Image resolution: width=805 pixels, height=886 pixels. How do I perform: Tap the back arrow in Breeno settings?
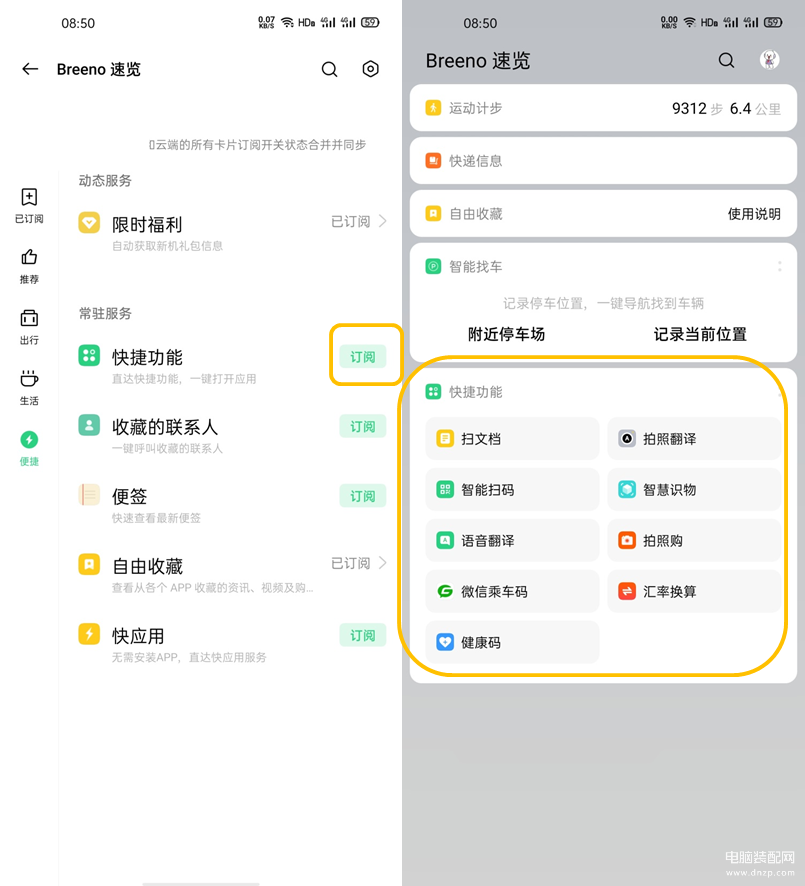coord(30,69)
